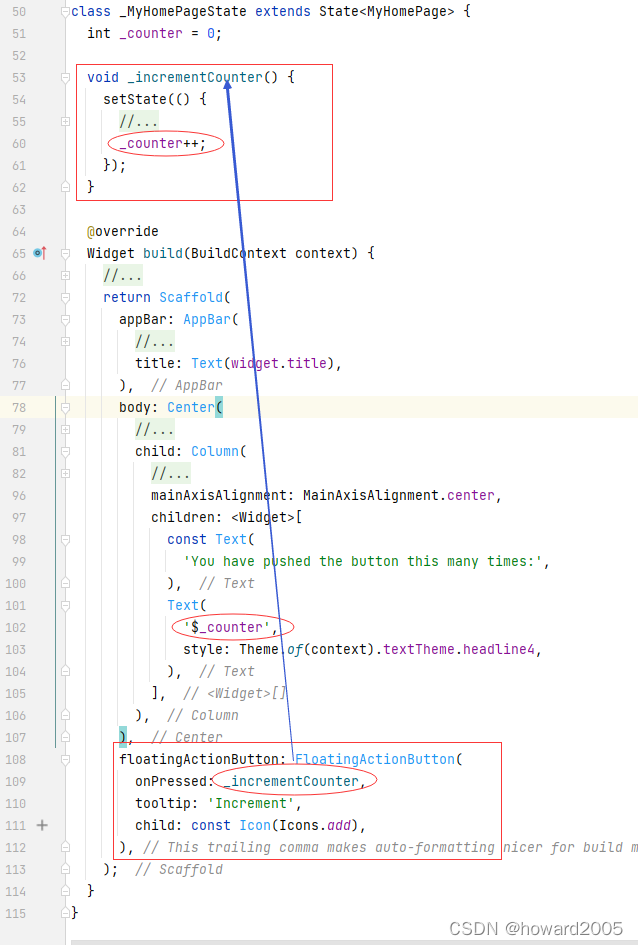Image resolution: width=638 pixels, height=945 pixels.
Task: Collapse the _MyHomePageState class fold marker
Action: [65, 11]
